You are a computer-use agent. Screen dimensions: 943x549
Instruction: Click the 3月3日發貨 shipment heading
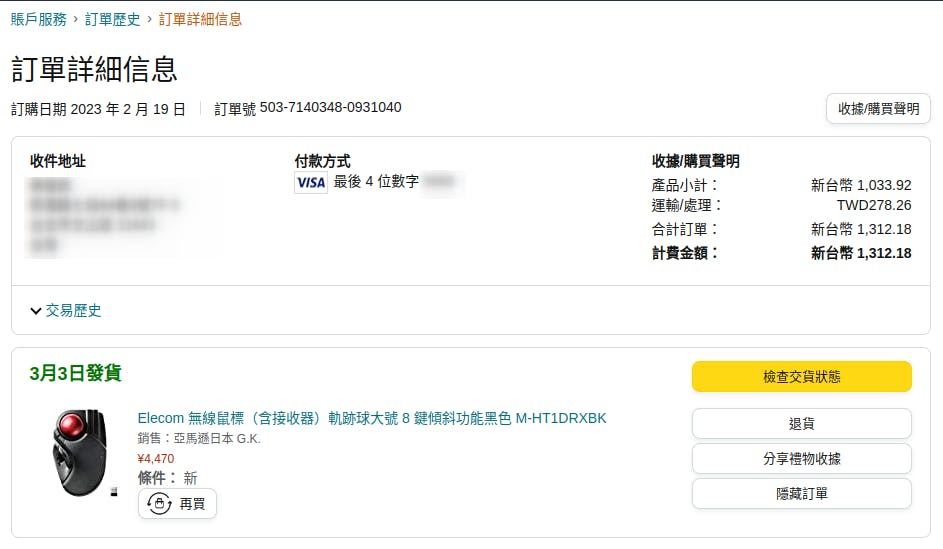[76, 373]
